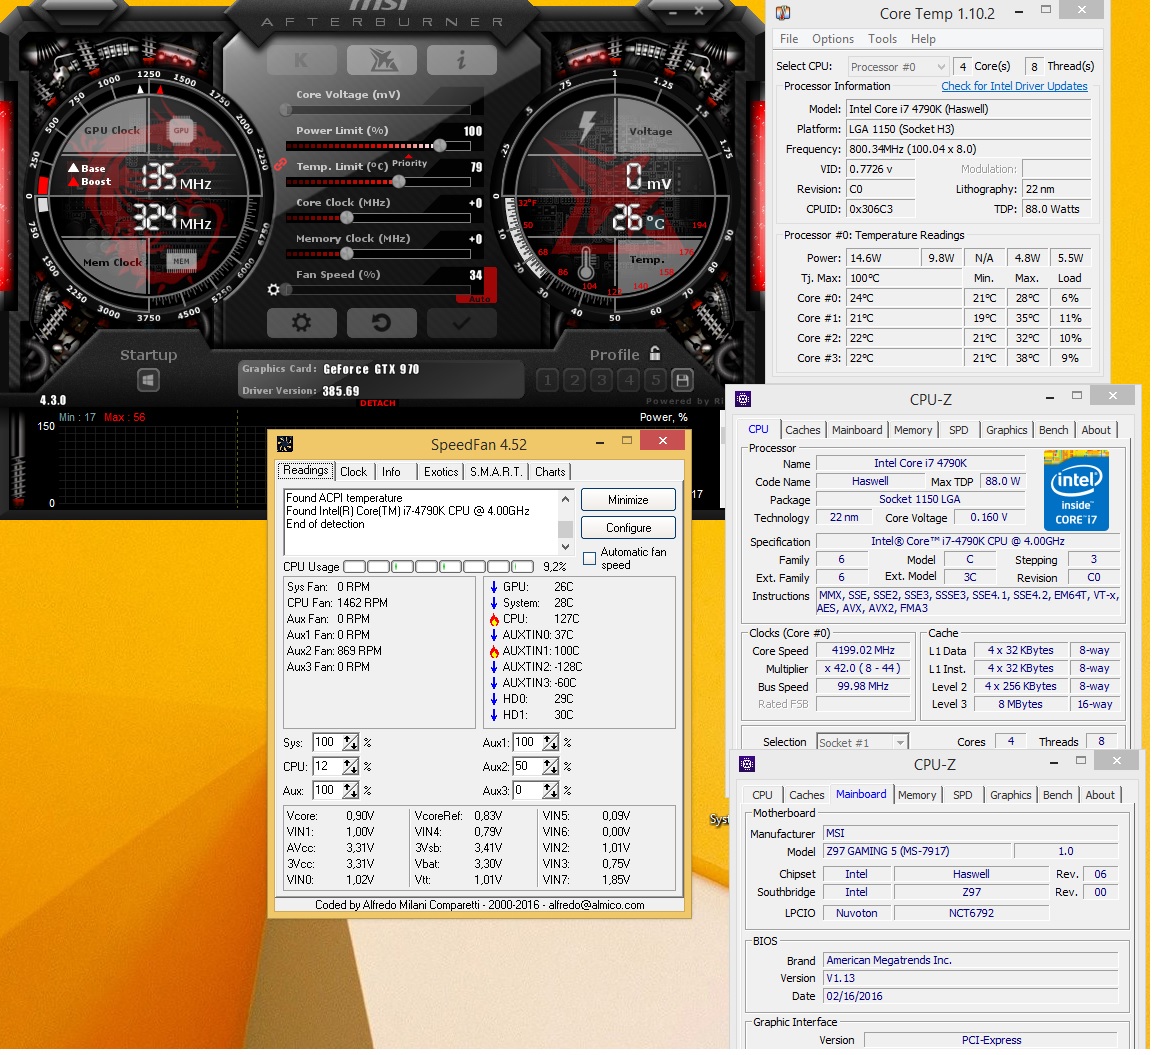Click the Aux3 speed percentage stepper
Image resolution: width=1153 pixels, height=1055 pixels.
[550, 790]
